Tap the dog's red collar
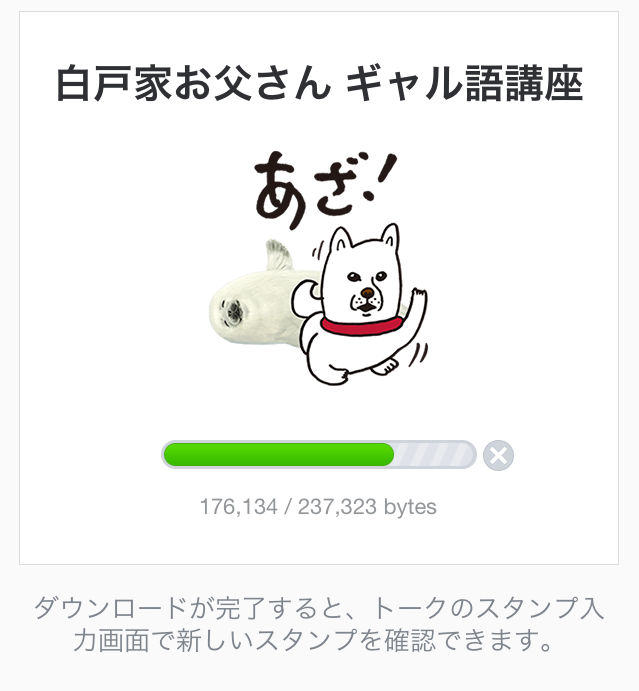 (x=361, y=326)
